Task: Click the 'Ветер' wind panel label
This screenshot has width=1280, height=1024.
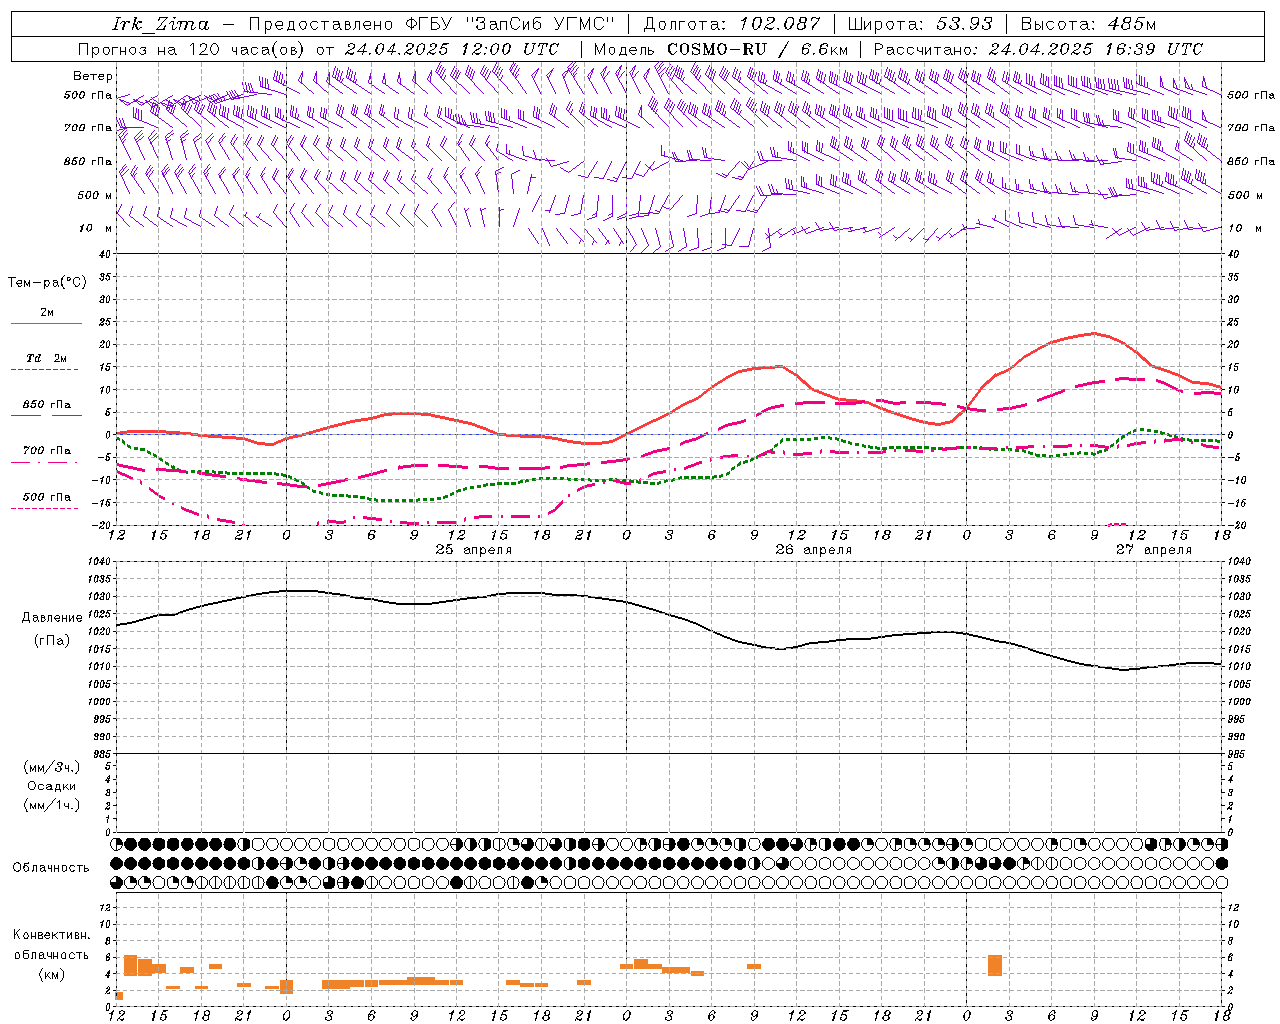Action: [x=93, y=76]
